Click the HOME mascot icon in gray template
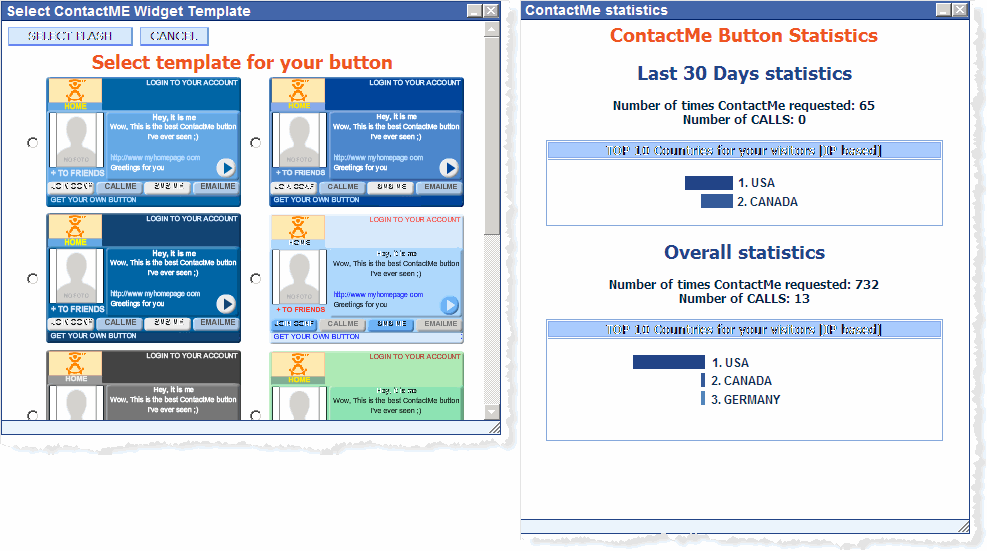 (75, 367)
